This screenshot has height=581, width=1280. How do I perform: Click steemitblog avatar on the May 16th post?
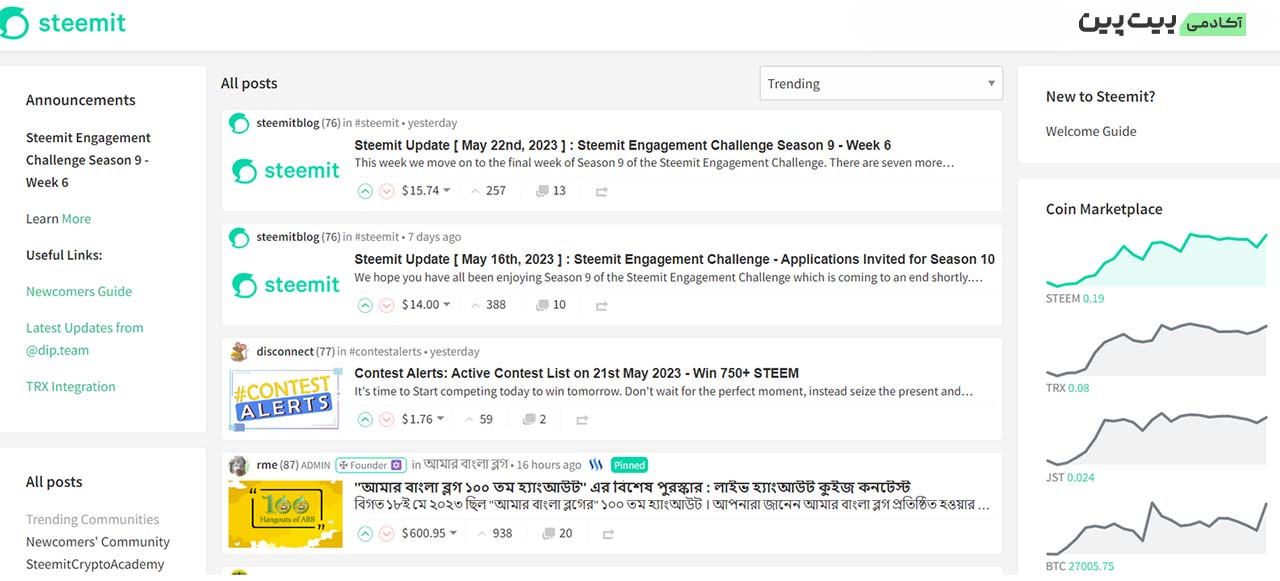[x=239, y=237]
